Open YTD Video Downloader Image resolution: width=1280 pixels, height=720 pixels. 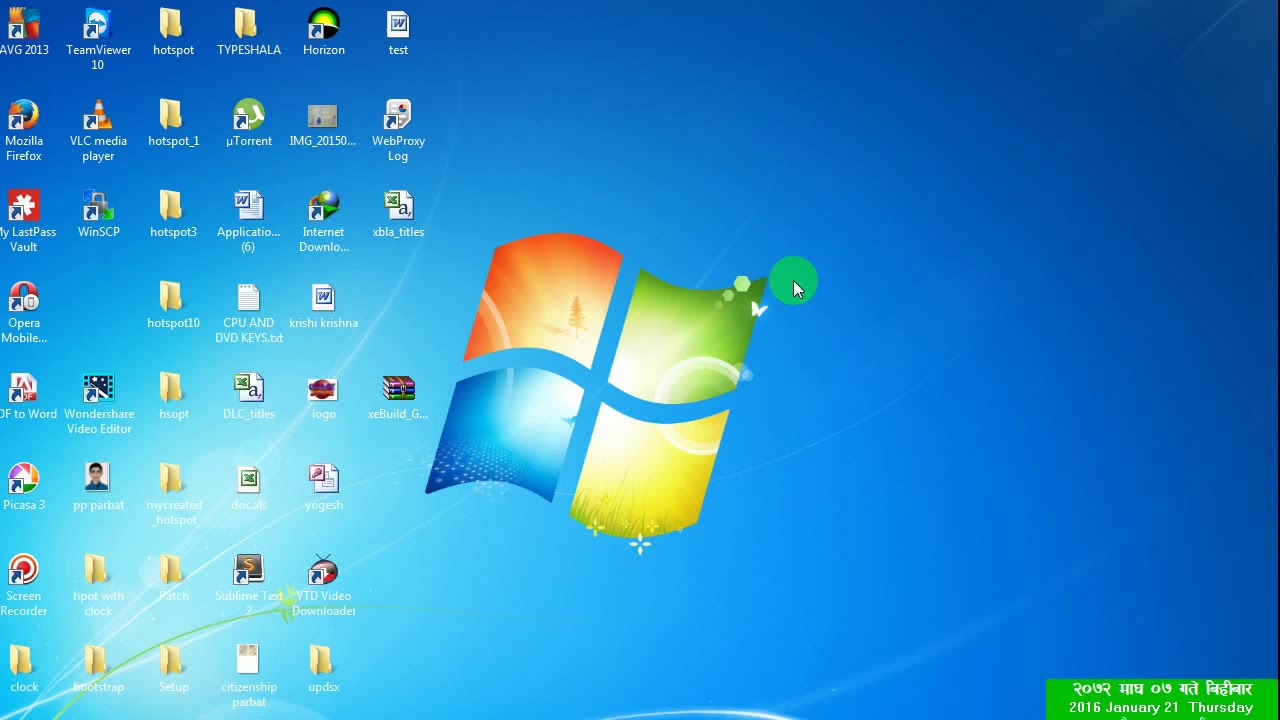pyautogui.click(x=323, y=585)
